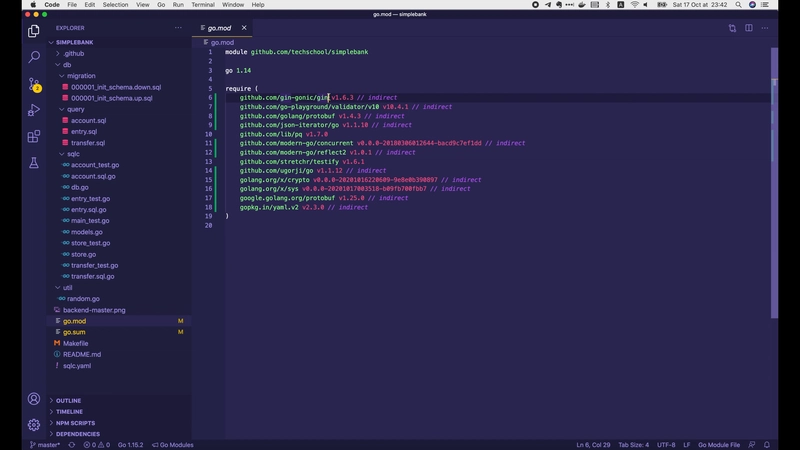Image resolution: width=800 pixels, height=450 pixels.
Task: Close the go.mod editor tab
Action: click(244, 28)
